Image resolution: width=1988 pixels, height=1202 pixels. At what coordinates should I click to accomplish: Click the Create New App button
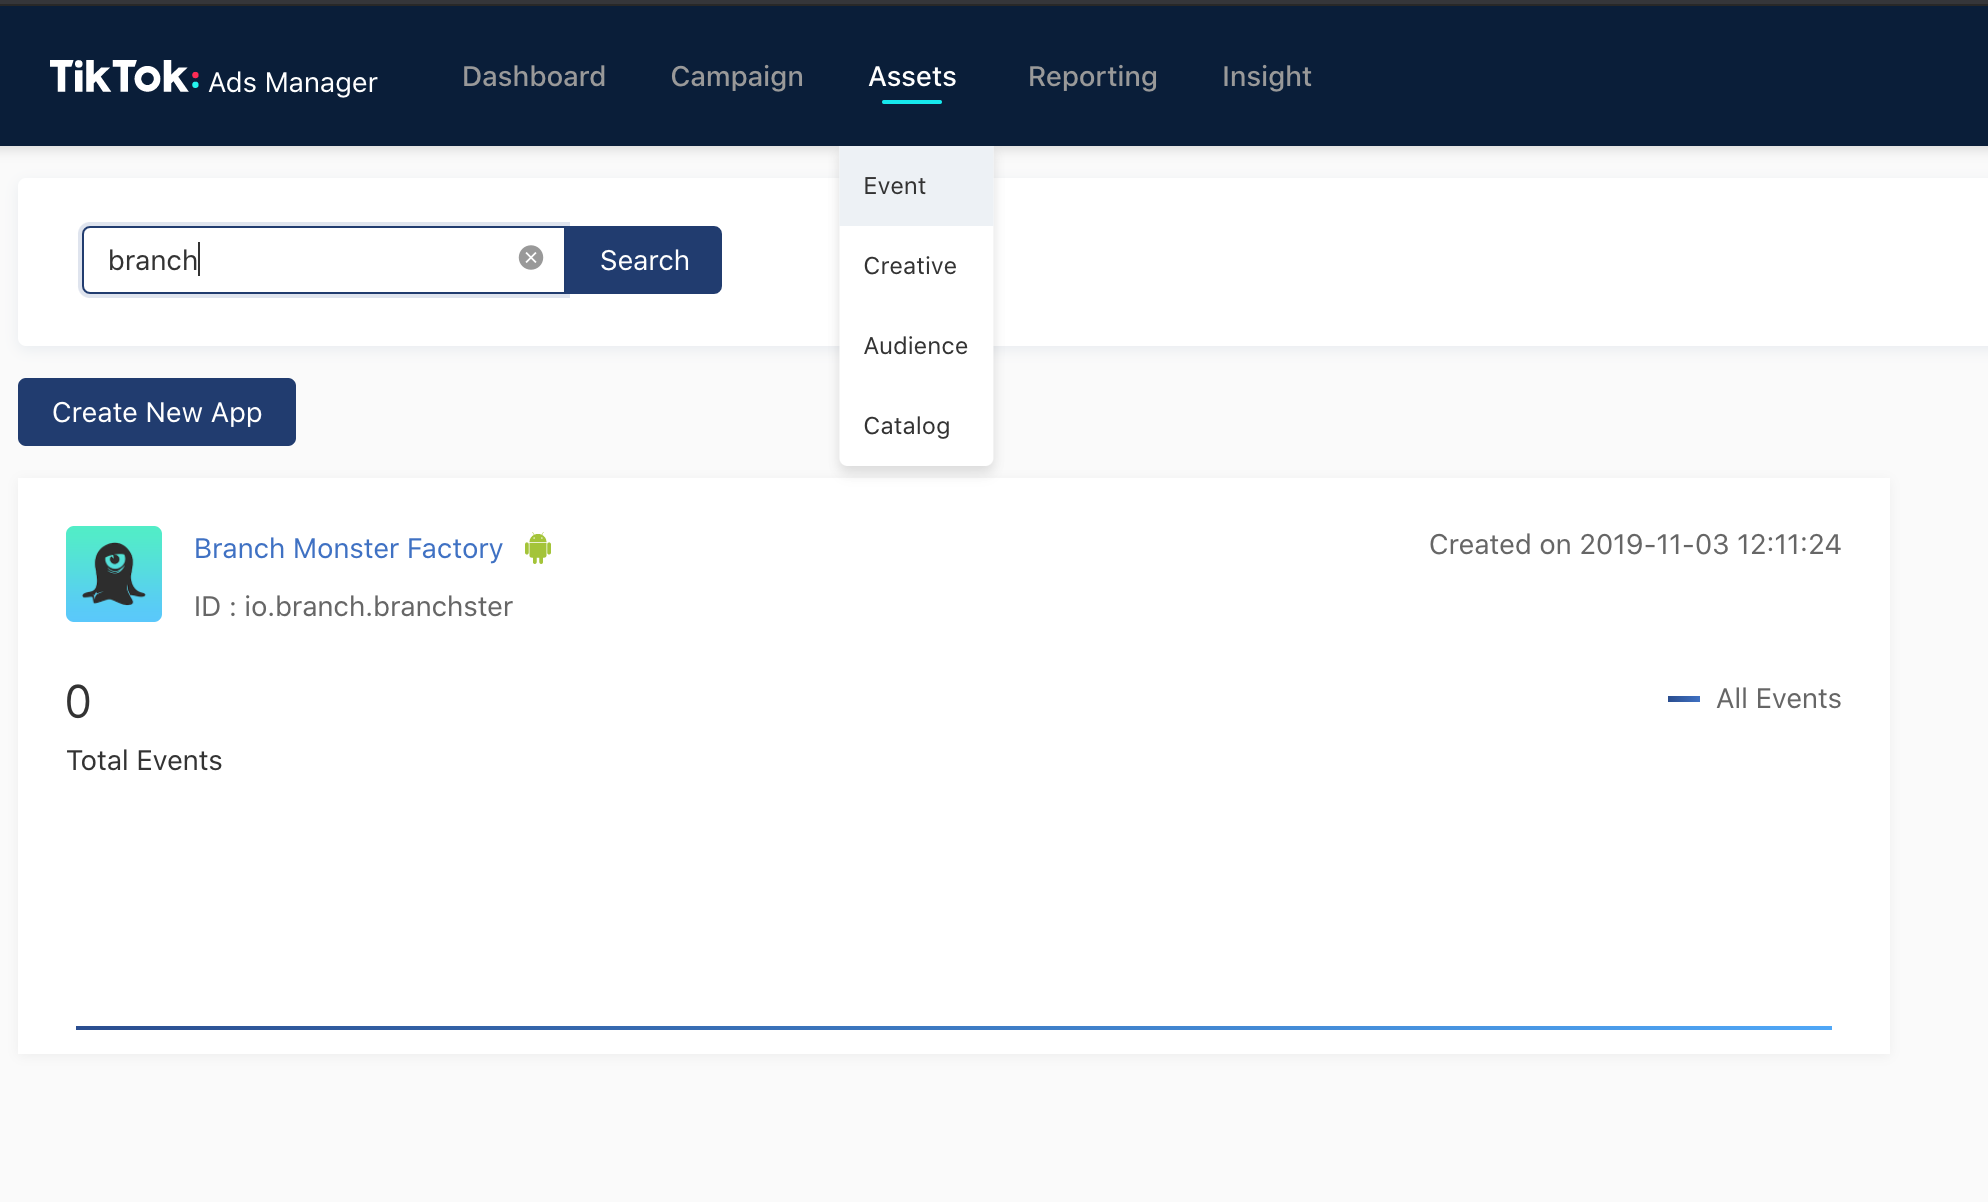coord(157,412)
